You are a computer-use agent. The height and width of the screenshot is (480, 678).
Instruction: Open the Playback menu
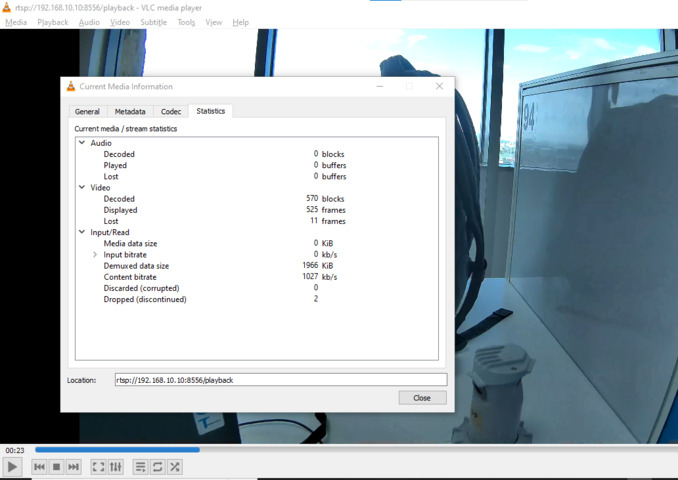(52, 22)
